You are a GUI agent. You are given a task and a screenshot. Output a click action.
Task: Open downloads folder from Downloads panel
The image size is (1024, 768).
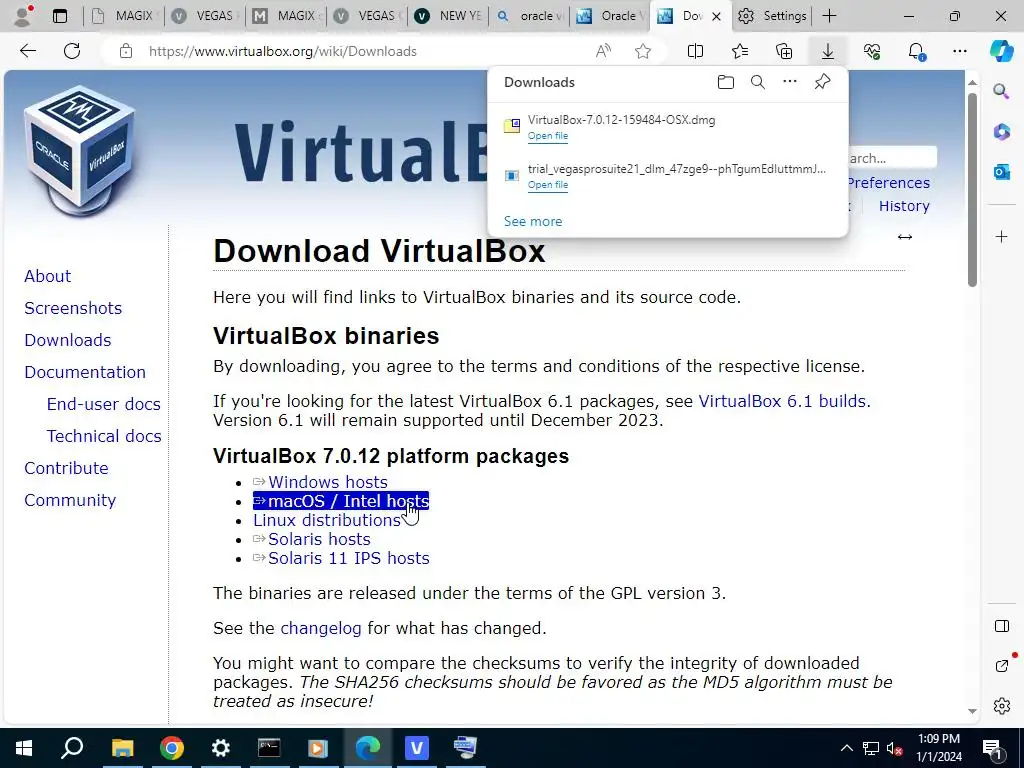[x=726, y=82]
